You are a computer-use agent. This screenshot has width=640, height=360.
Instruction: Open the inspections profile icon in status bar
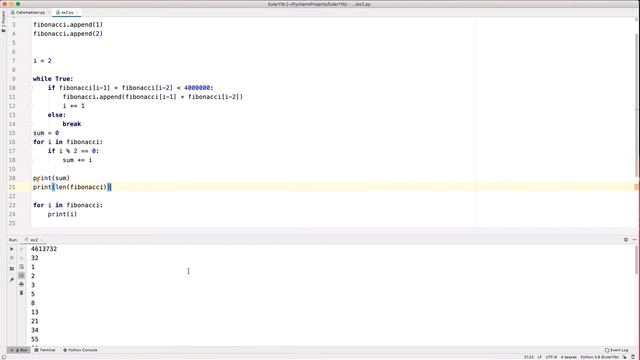pyautogui.click(x=633, y=357)
